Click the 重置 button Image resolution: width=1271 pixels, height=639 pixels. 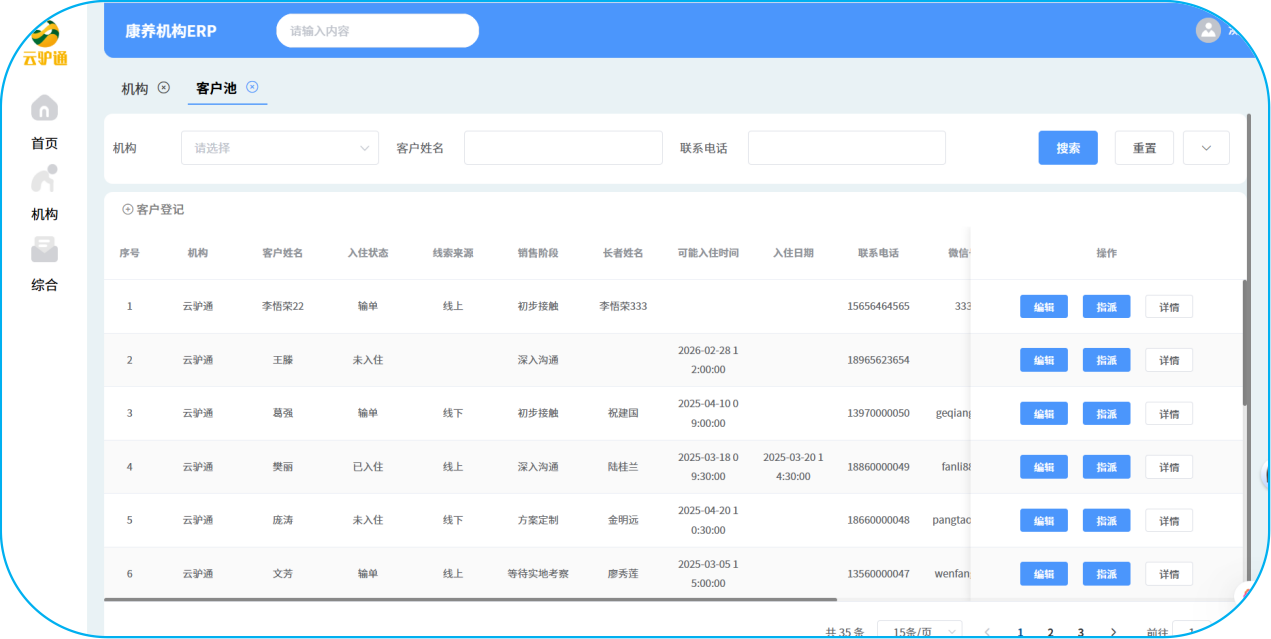pyautogui.click(x=1144, y=148)
